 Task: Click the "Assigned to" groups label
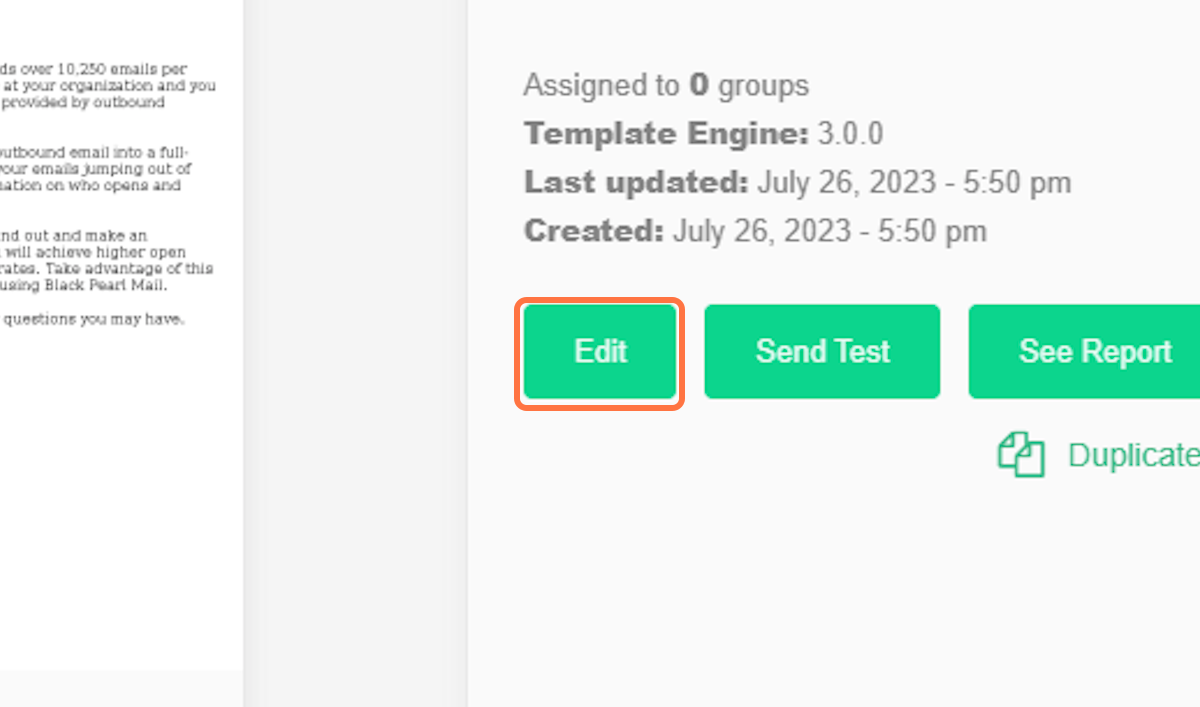point(601,85)
